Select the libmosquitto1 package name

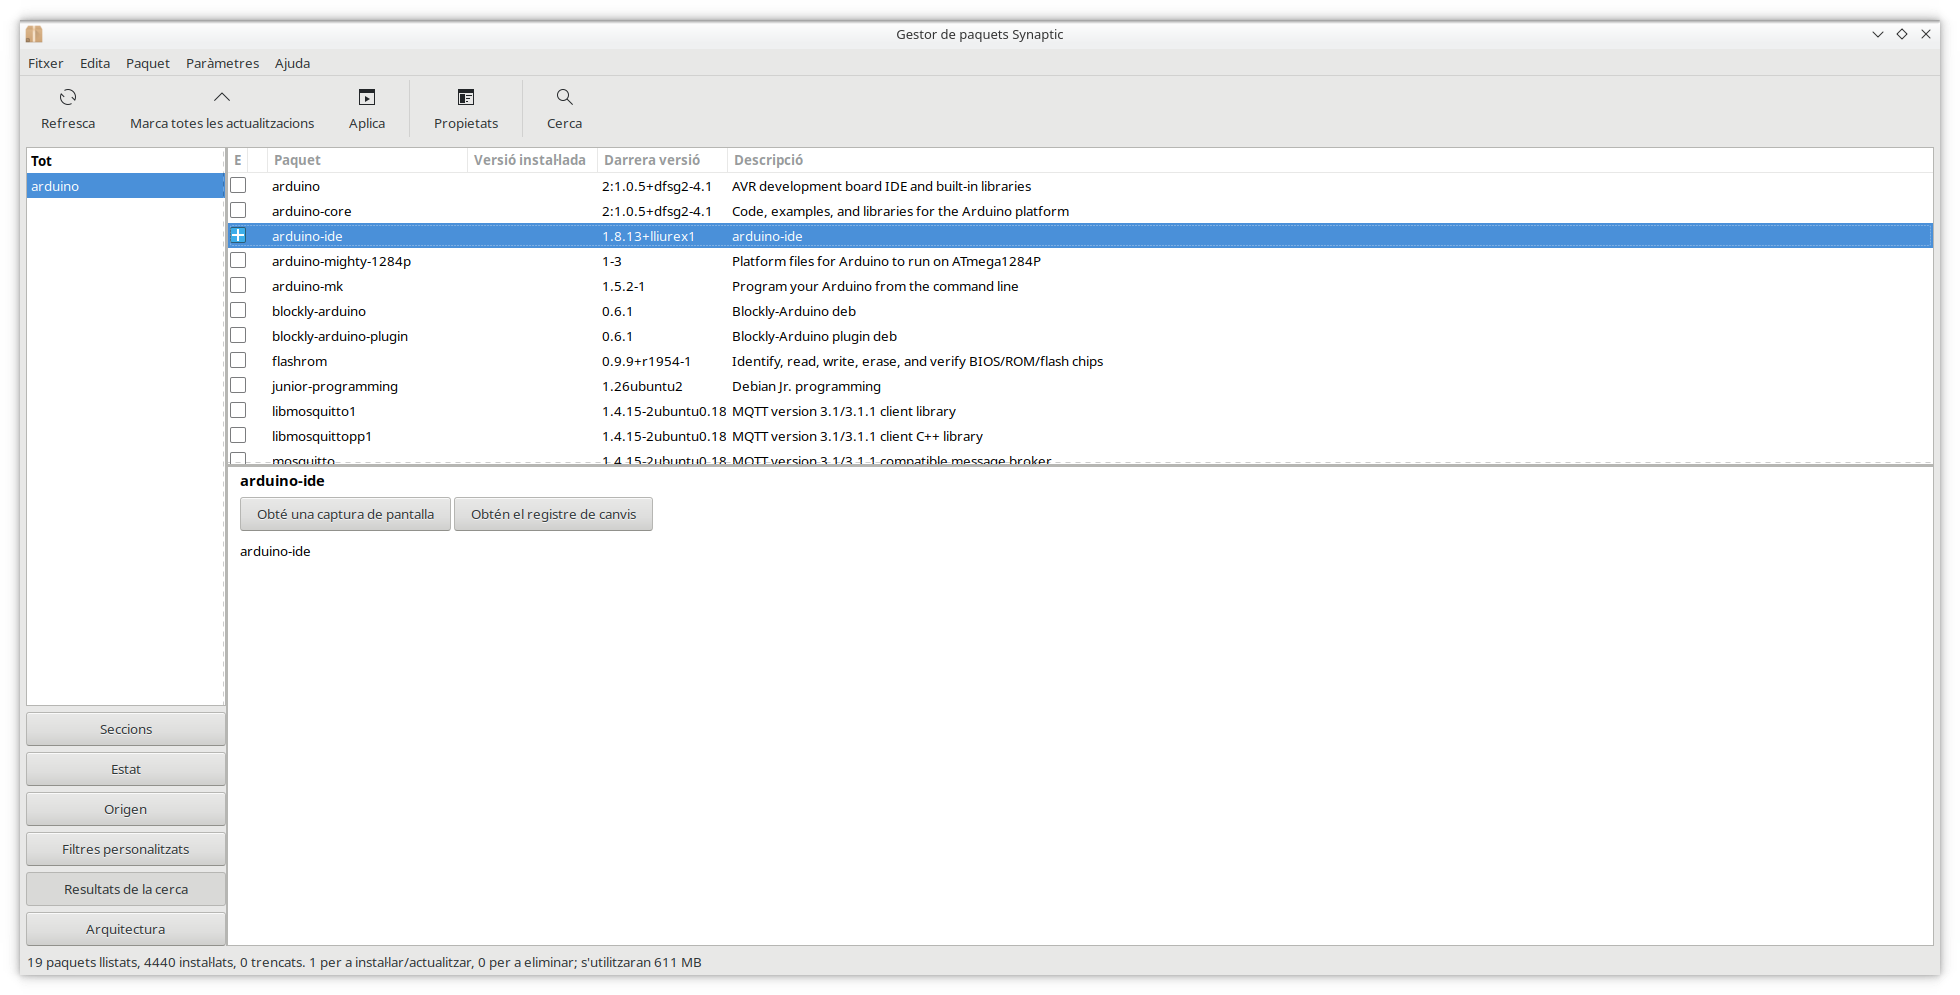(314, 411)
